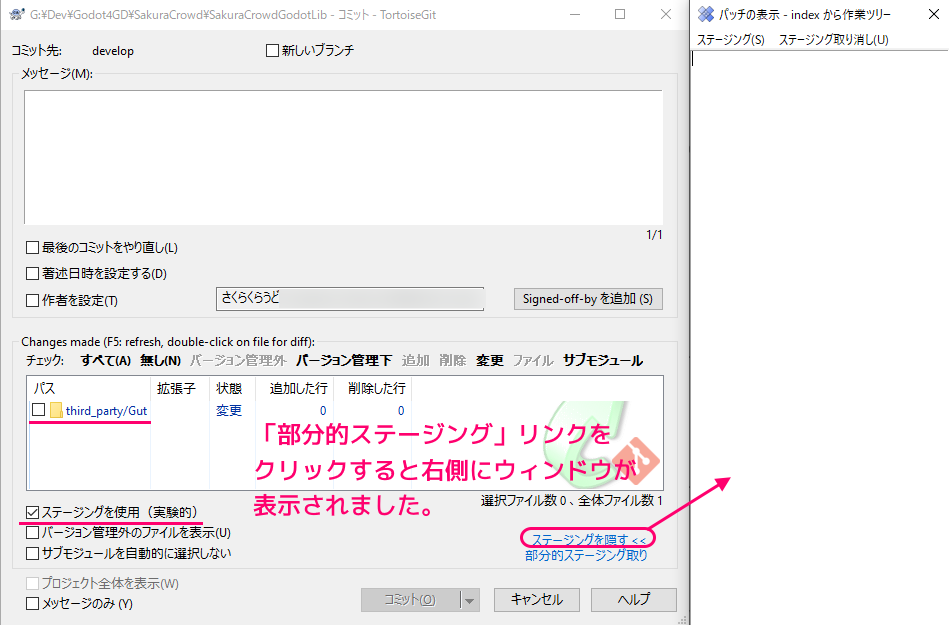Click the キャンセル button
Viewport: 949px width, 625px height.
(536, 600)
